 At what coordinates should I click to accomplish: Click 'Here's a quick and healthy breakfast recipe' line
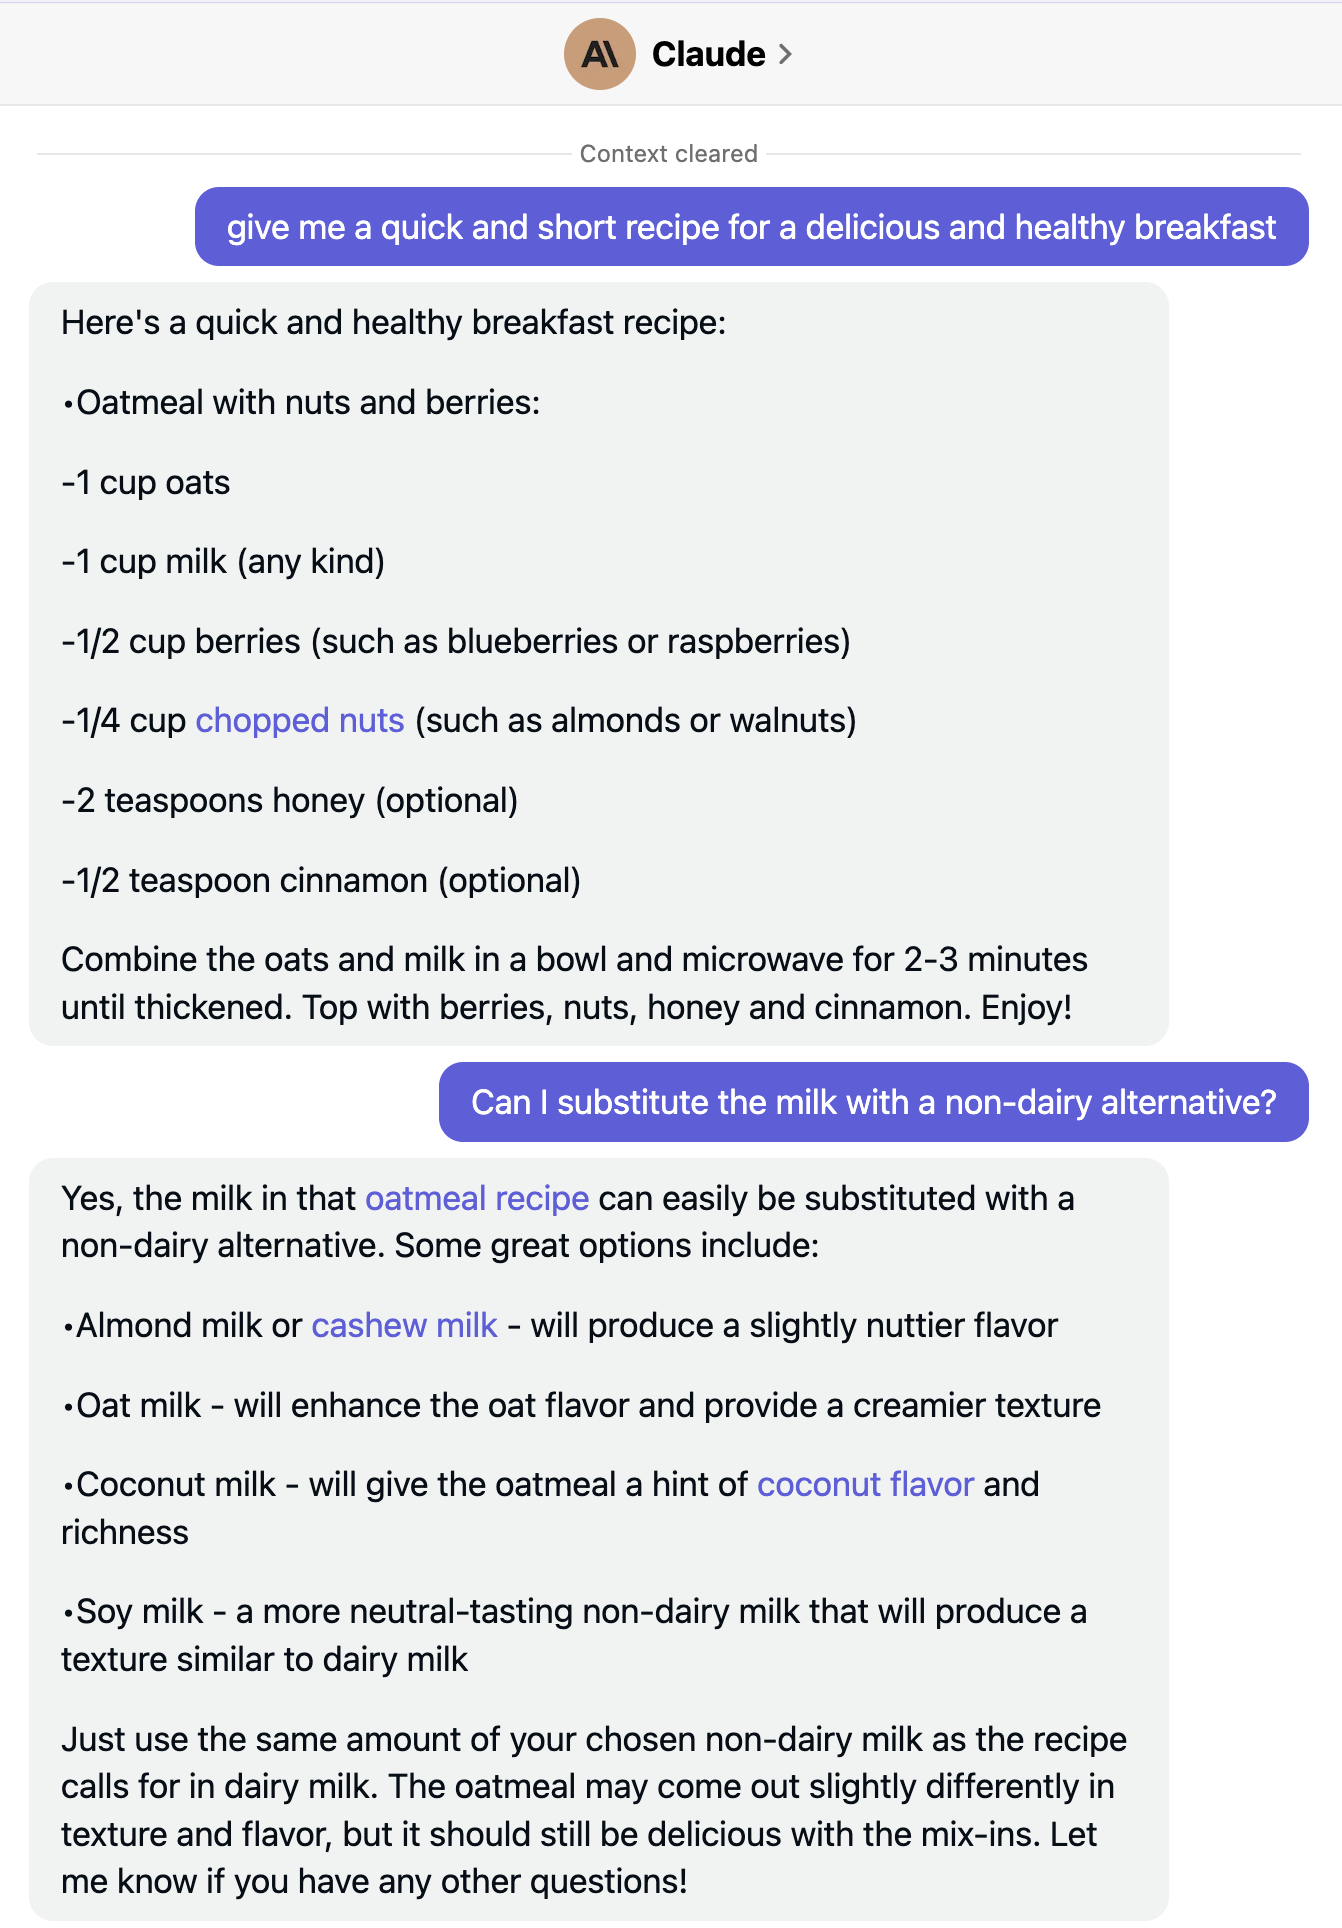coord(393,323)
